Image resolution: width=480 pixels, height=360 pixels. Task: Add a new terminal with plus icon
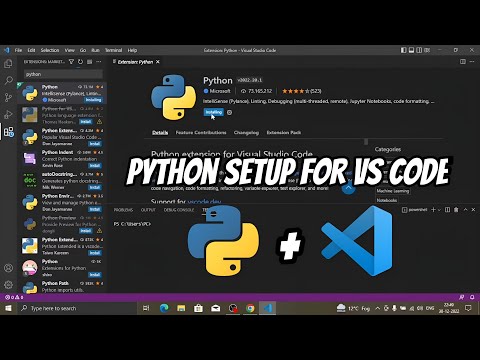[433, 210]
